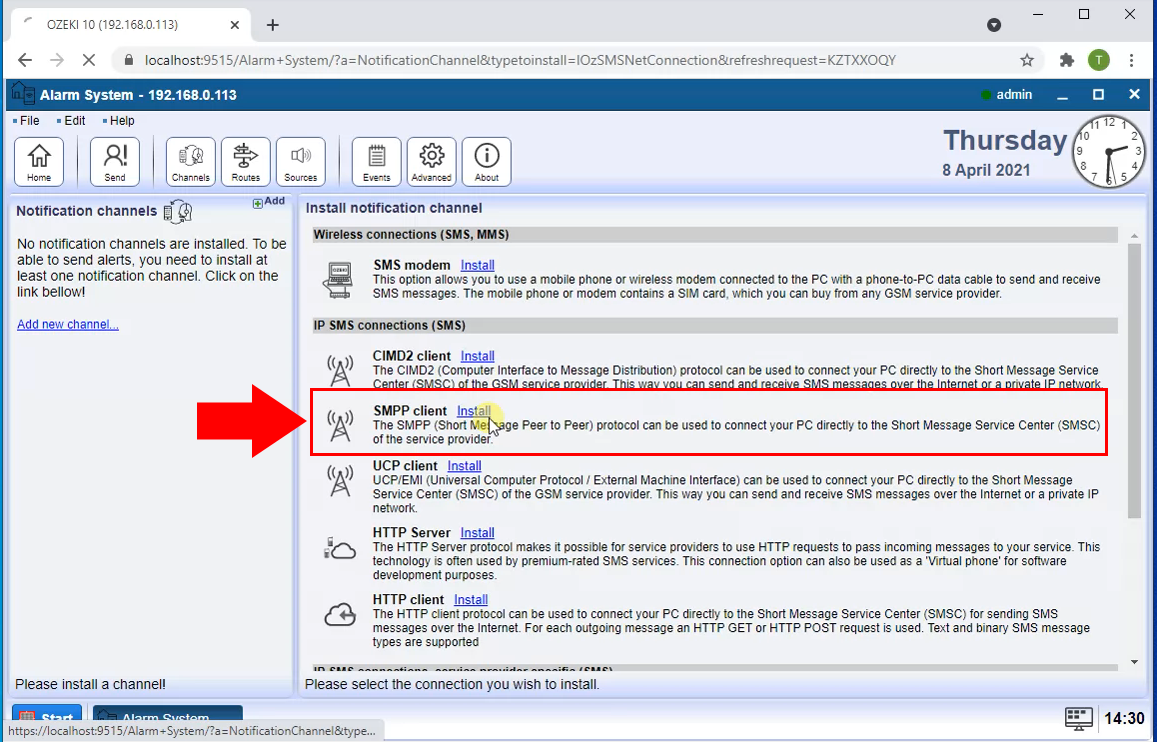Click the Install link for UCP client
The height and width of the screenshot is (742, 1157).
coord(464,465)
